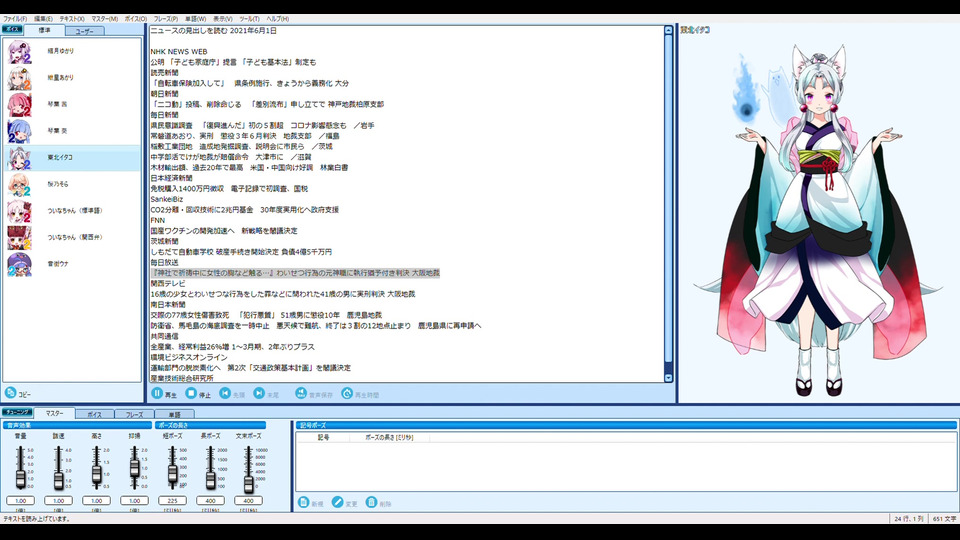
Task: Click the 東北イタコ character illustration
Action: pos(817,220)
